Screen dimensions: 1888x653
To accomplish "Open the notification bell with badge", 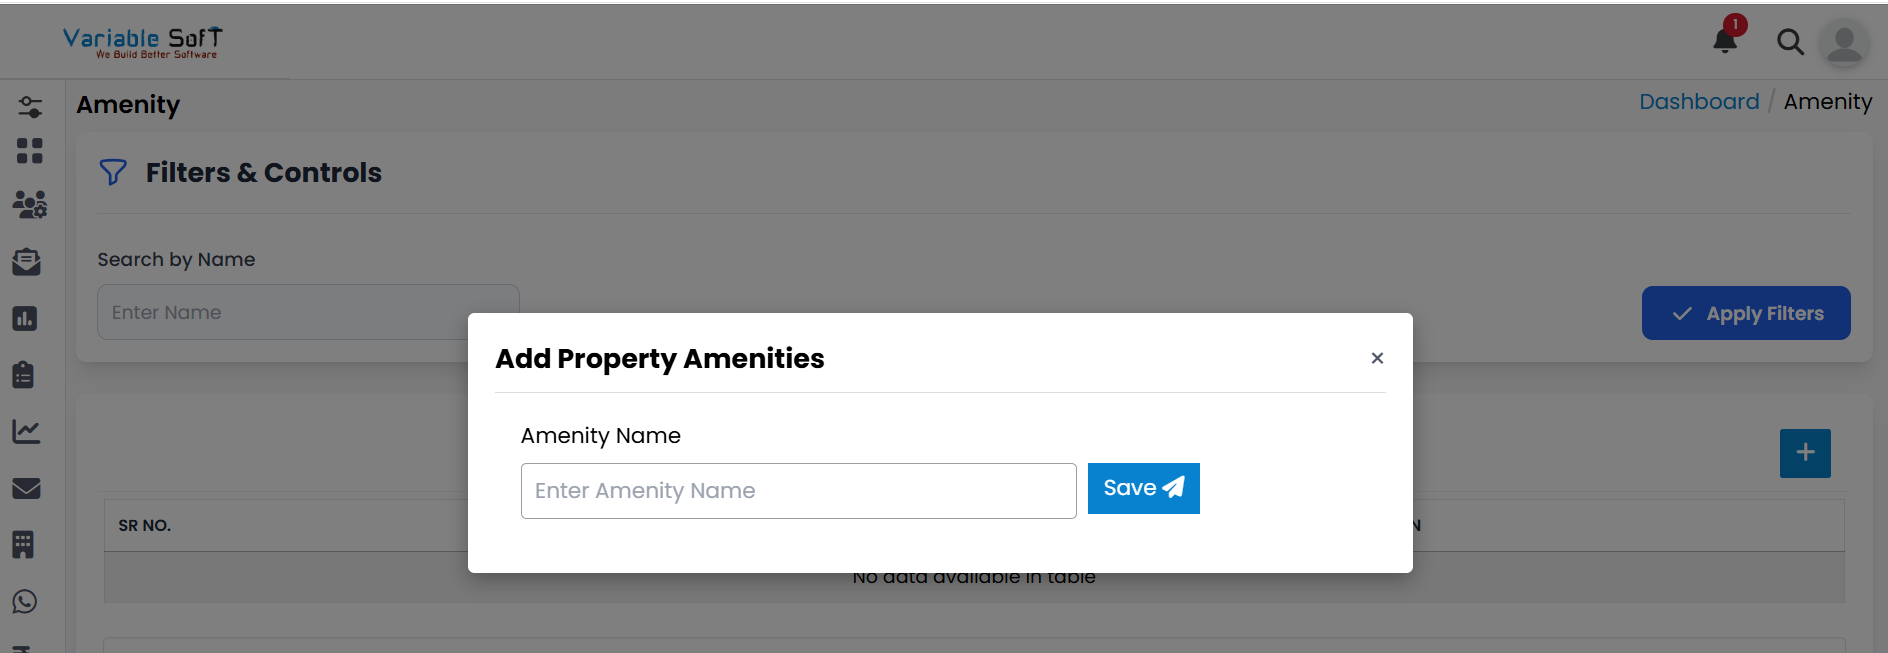I will coord(1724,40).
